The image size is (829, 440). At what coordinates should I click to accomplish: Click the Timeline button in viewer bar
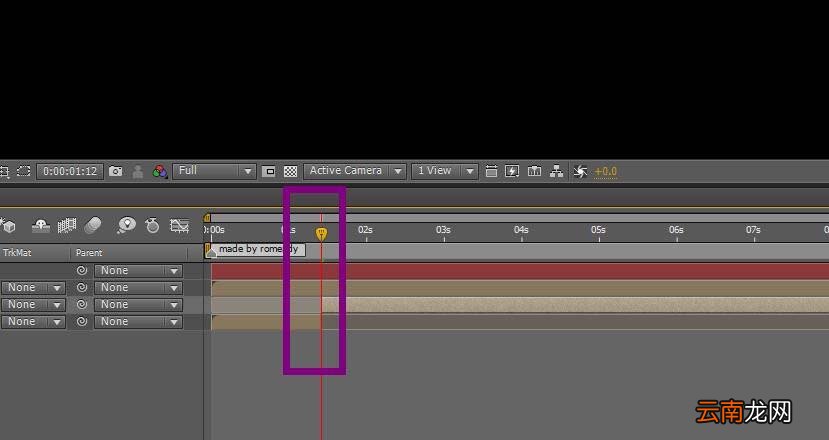tap(535, 171)
